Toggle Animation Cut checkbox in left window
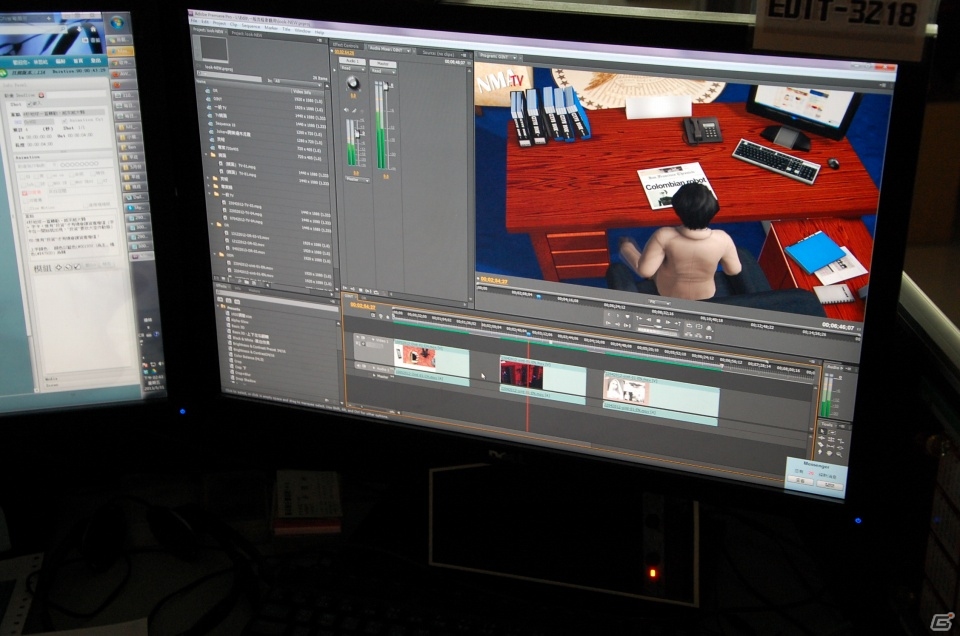The width and height of the screenshot is (960, 636). 65,121
